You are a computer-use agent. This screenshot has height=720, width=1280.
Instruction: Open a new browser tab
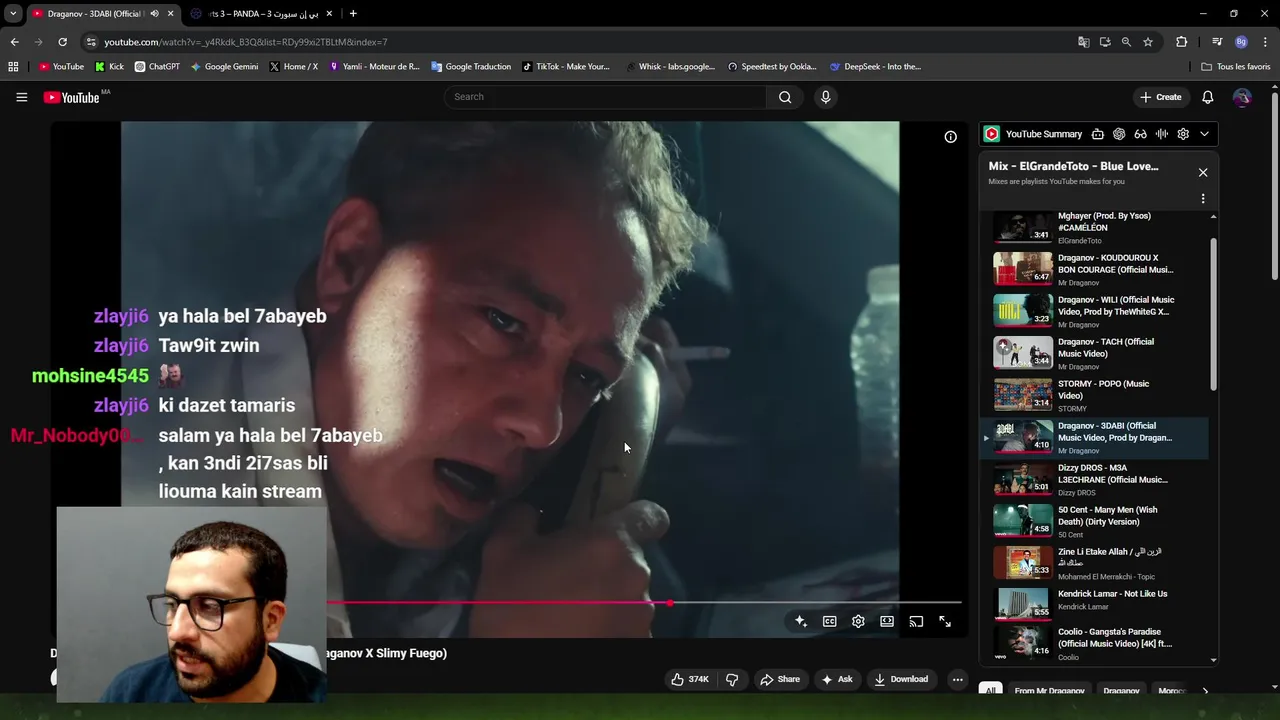pyautogui.click(x=353, y=14)
